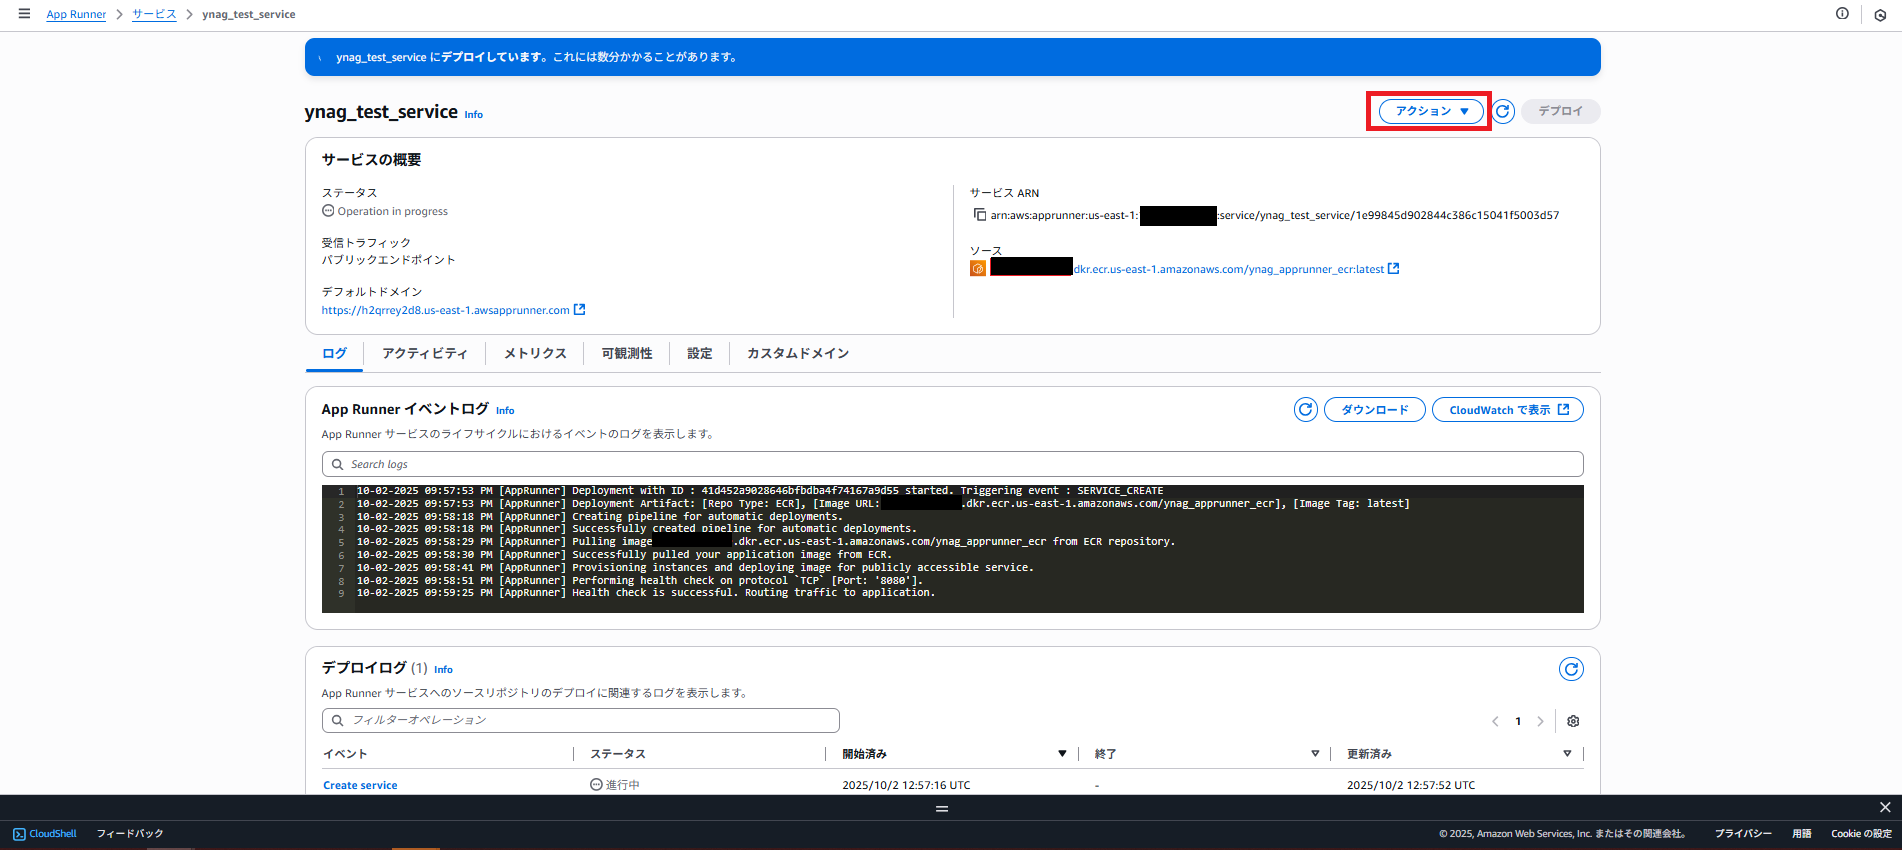Sort by 更新済み column arrow
Image resolution: width=1902 pixels, height=850 pixels.
point(1567,754)
